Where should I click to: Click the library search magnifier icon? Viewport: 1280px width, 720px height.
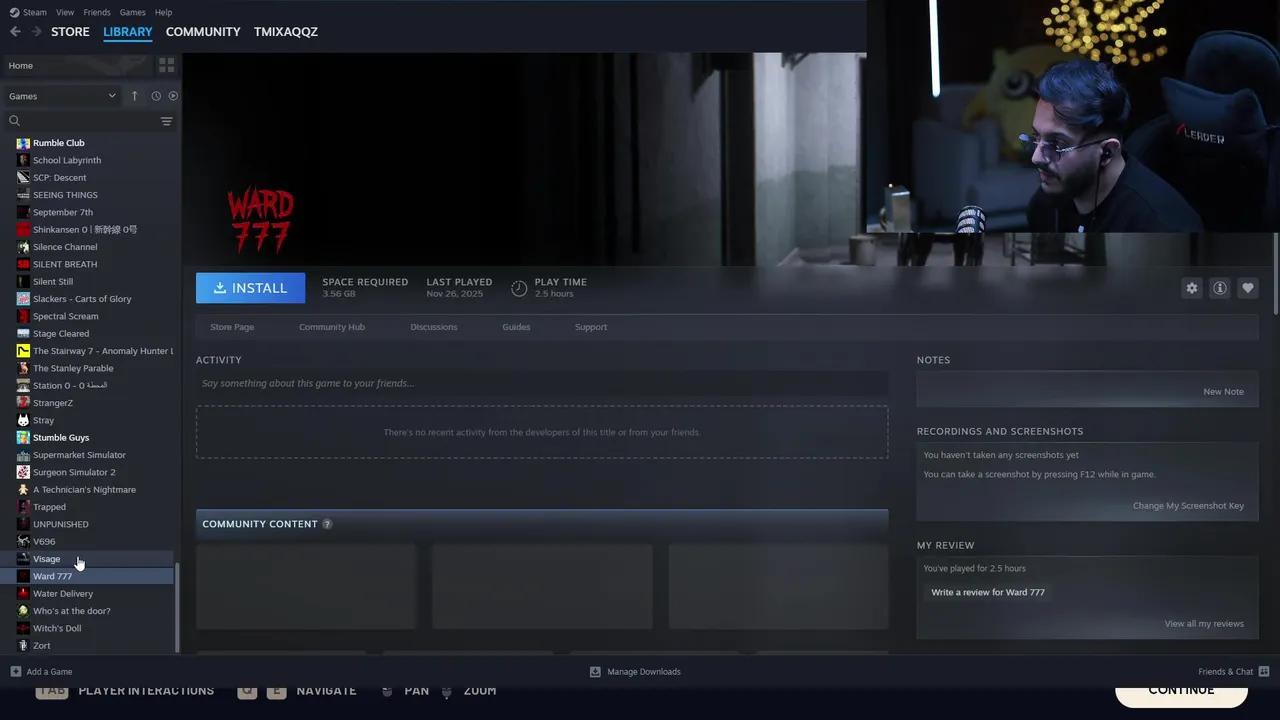tap(15, 121)
